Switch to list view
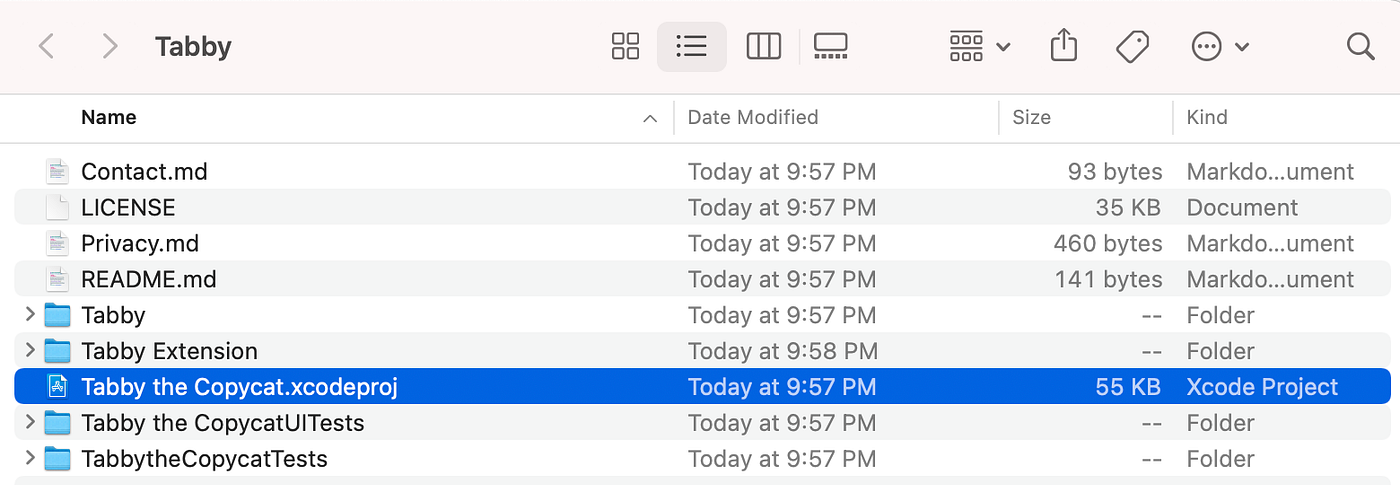This screenshot has height=485, width=1400. (x=691, y=46)
